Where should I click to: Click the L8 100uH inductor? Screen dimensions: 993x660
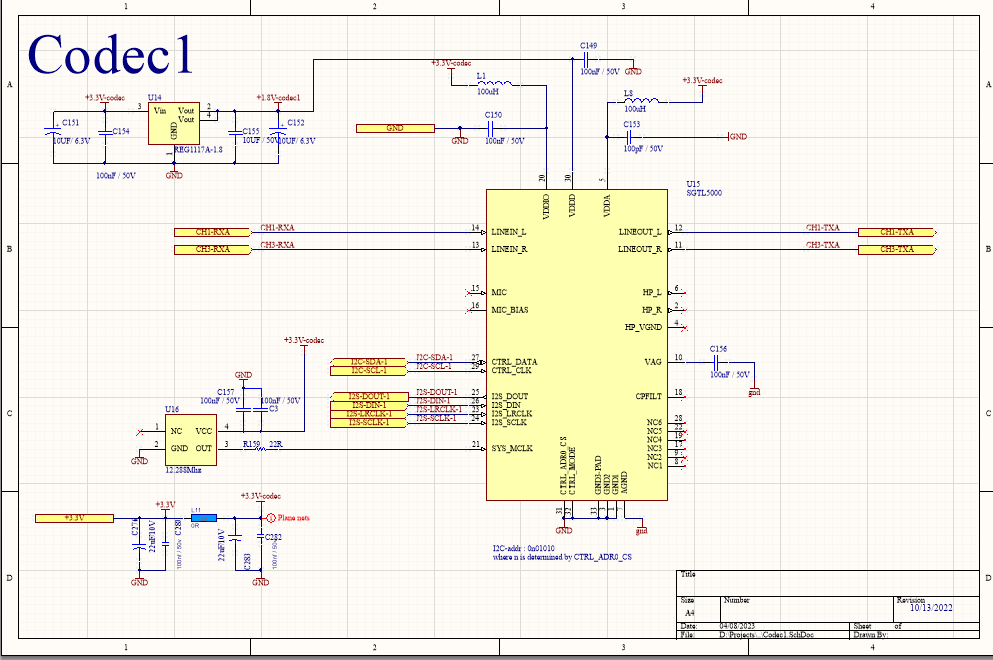[640, 101]
